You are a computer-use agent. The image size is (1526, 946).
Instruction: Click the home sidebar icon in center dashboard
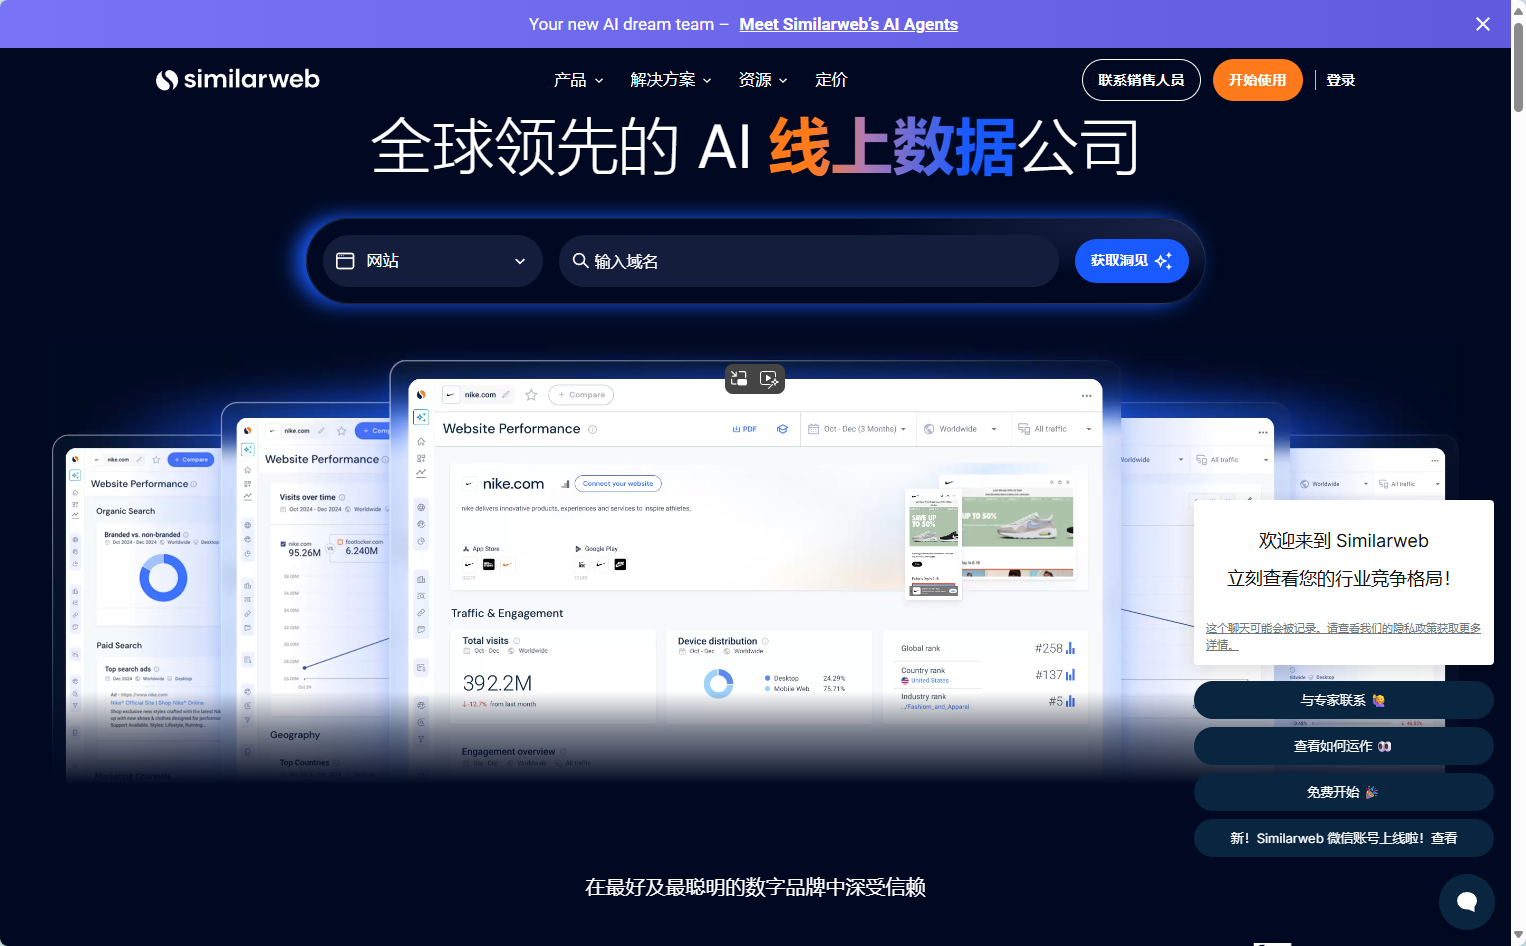tap(421, 441)
